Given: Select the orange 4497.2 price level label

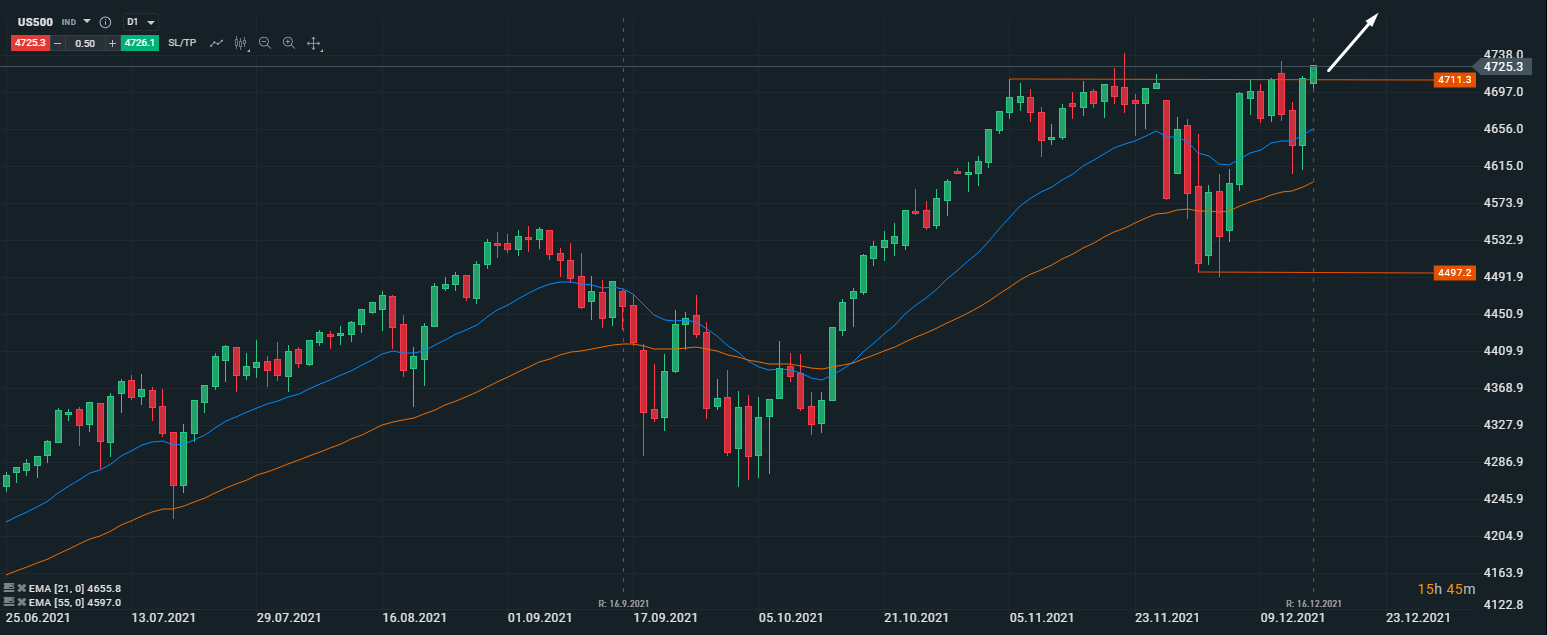Looking at the screenshot, I should (1454, 272).
